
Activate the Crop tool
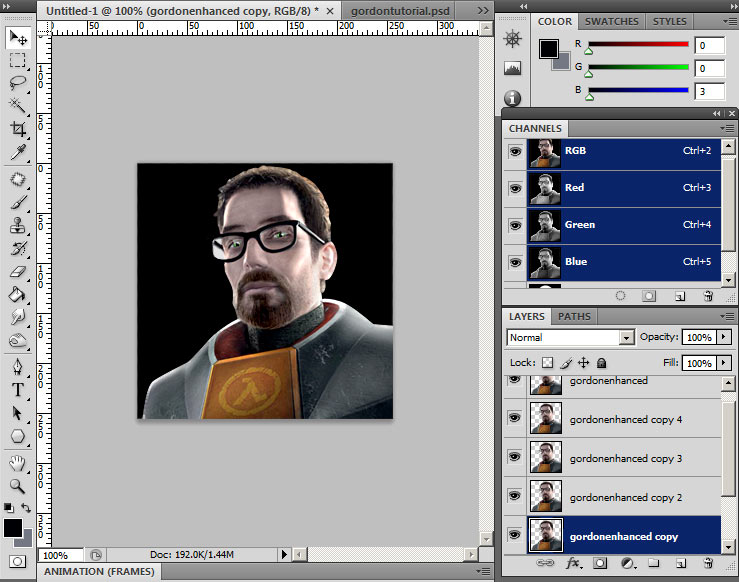coord(18,129)
